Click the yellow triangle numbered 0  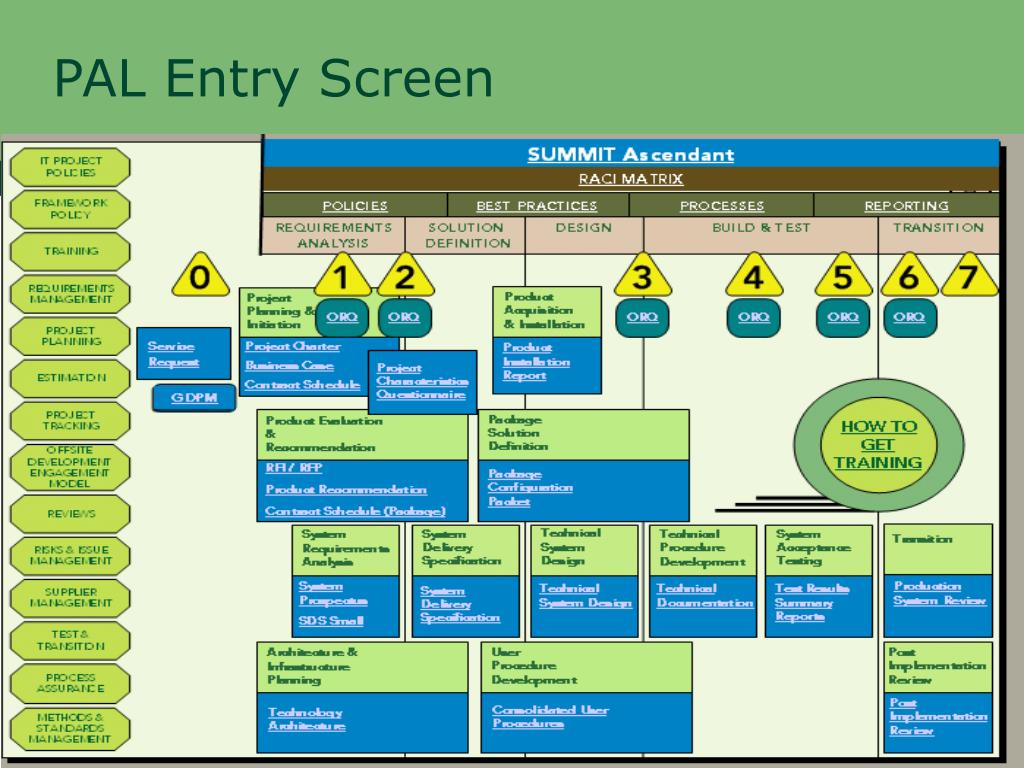pyautogui.click(x=200, y=276)
